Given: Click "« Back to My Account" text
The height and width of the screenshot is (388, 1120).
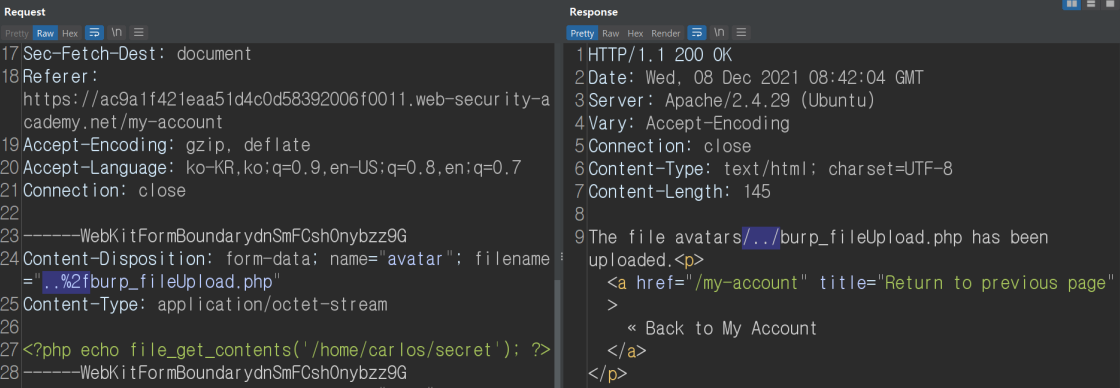Looking at the screenshot, I should click(x=721, y=329).
